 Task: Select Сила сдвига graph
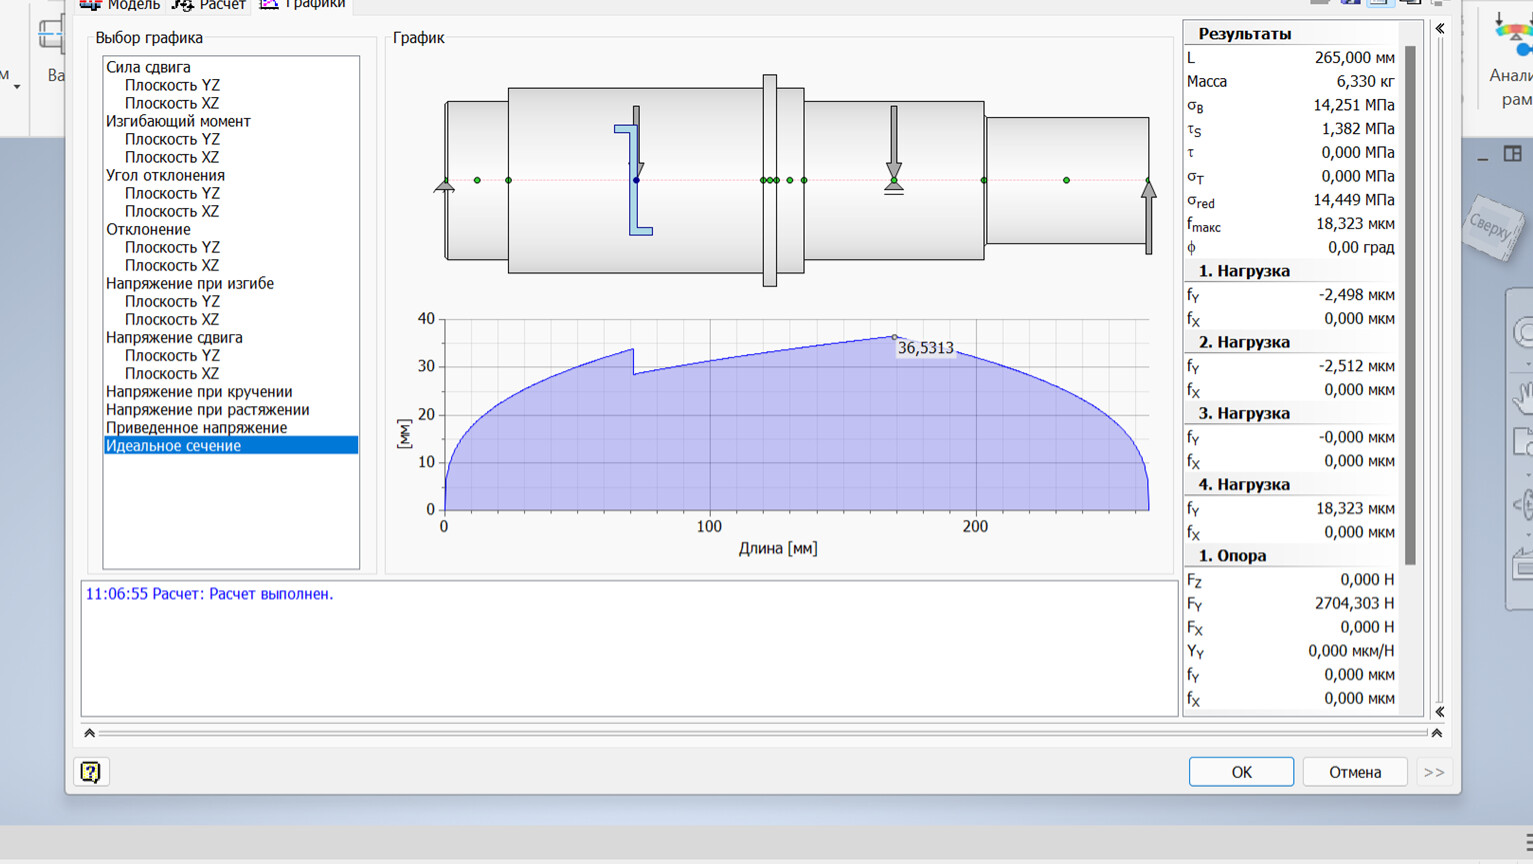[148, 67]
